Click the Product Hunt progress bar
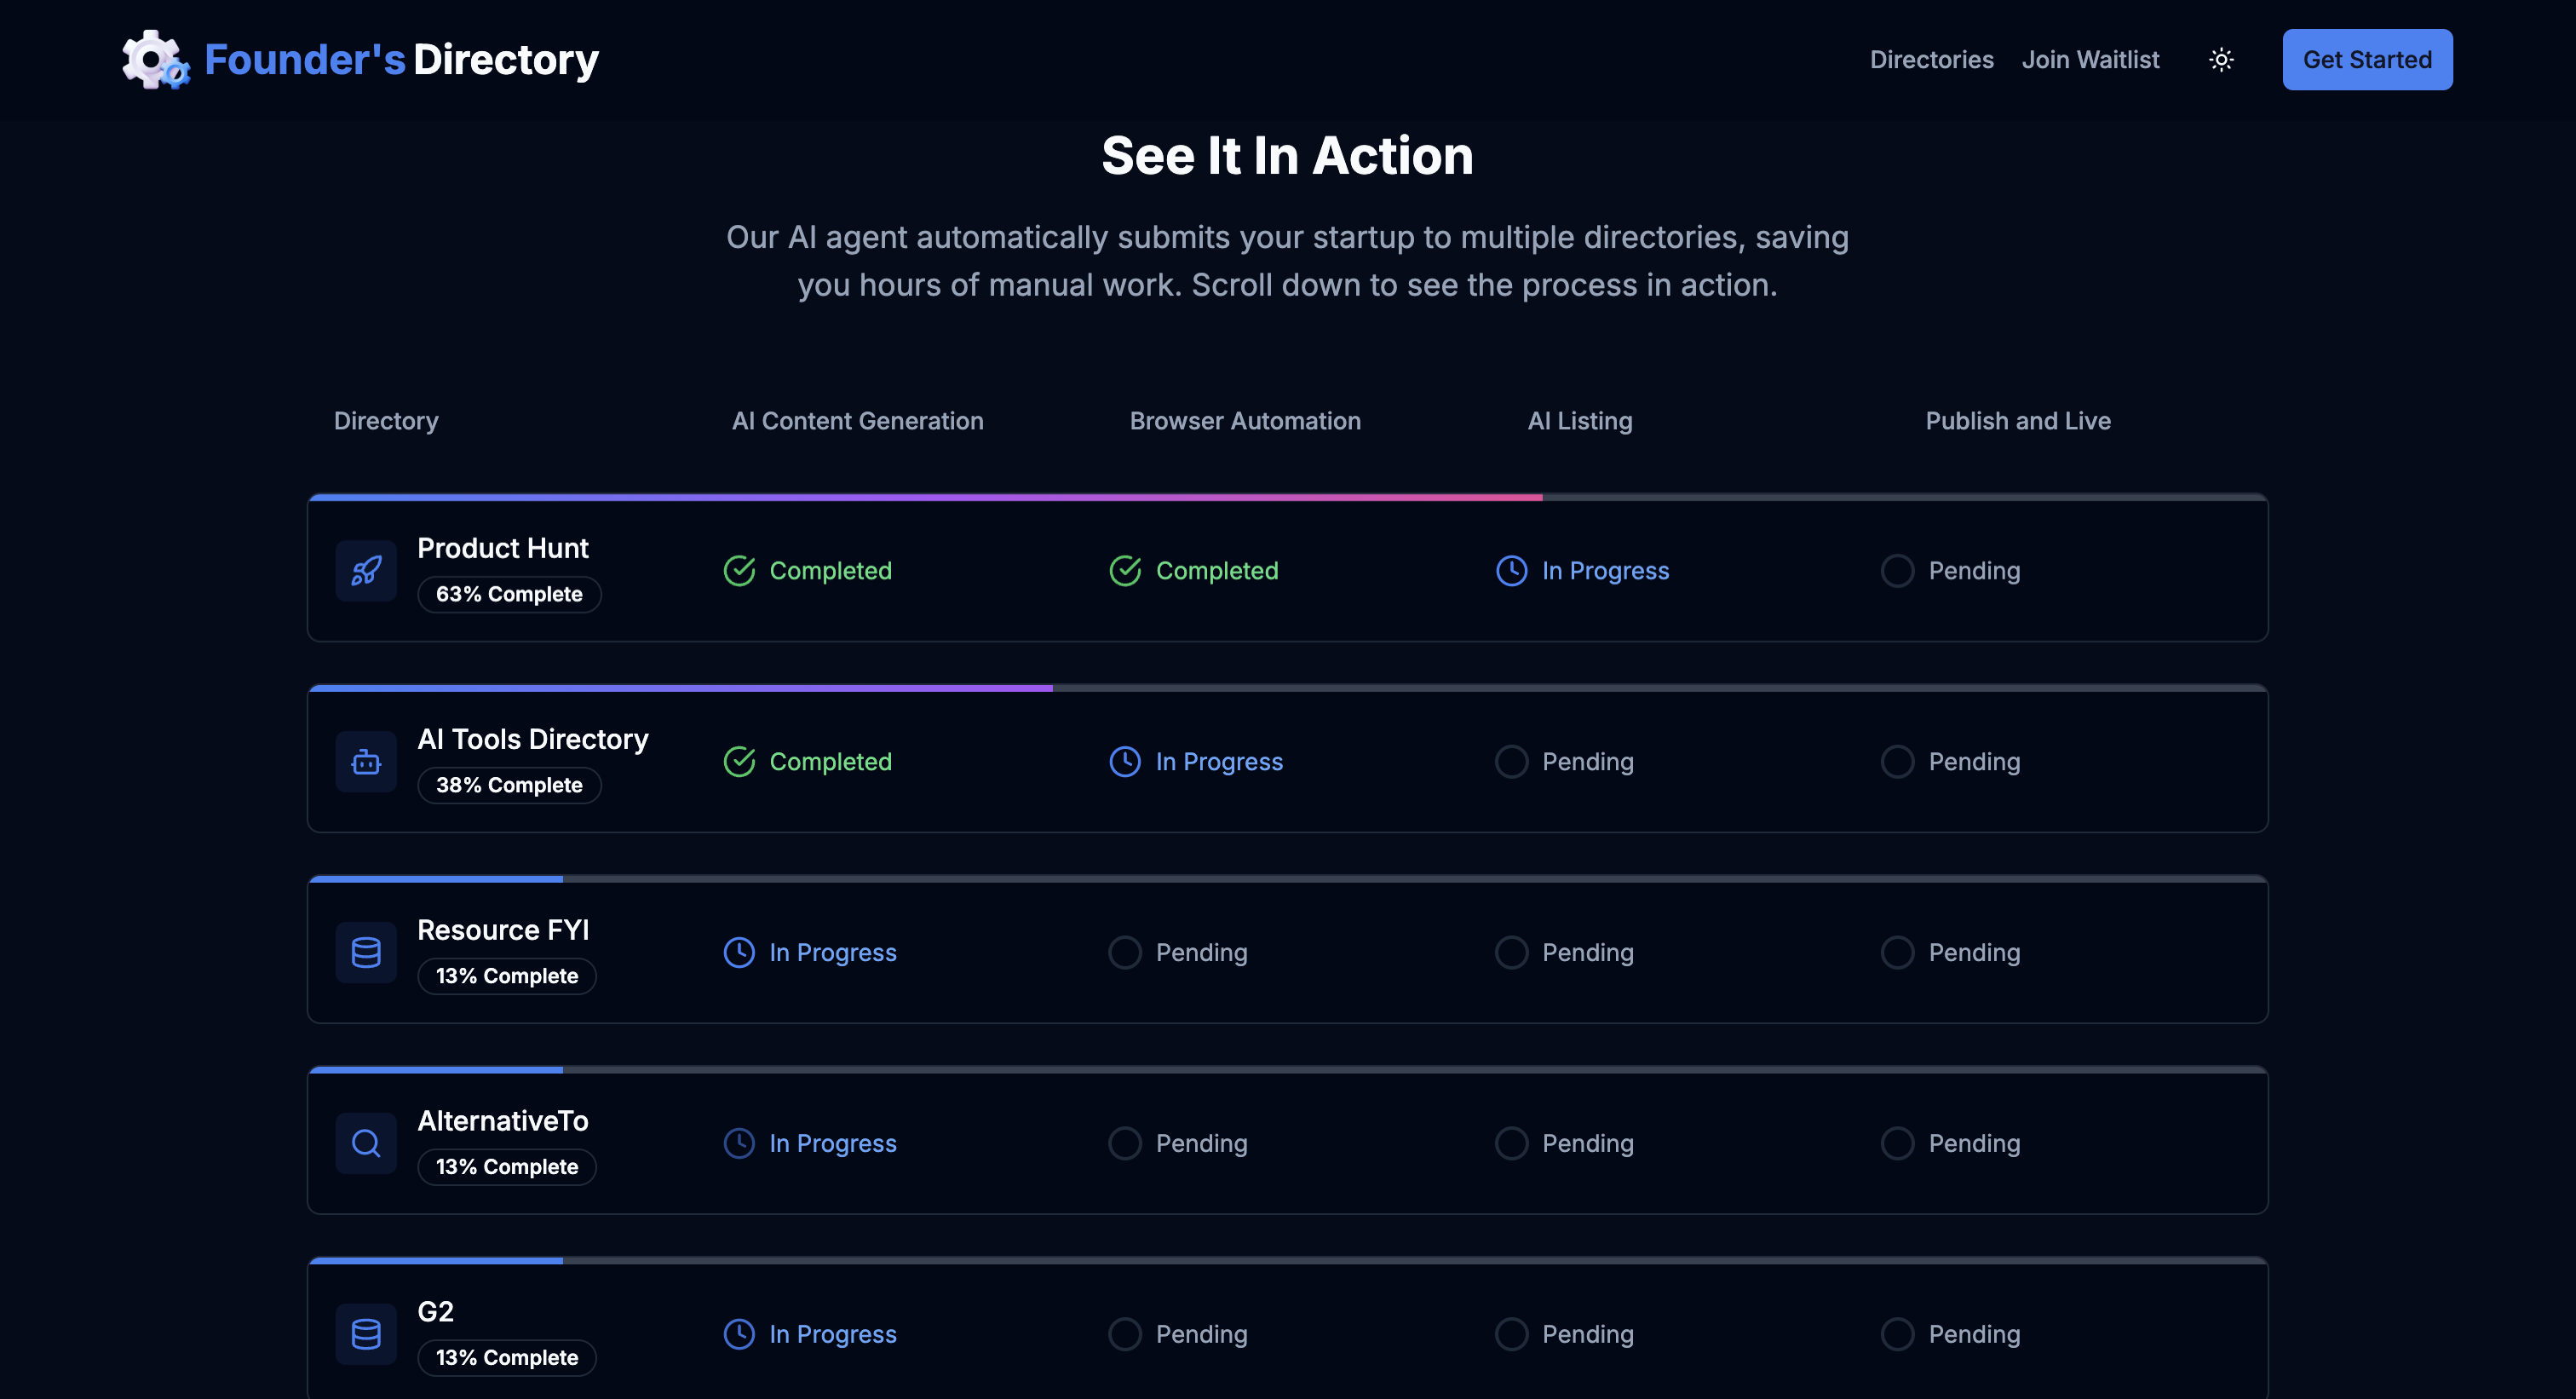This screenshot has width=2576, height=1399. pos(1287,497)
